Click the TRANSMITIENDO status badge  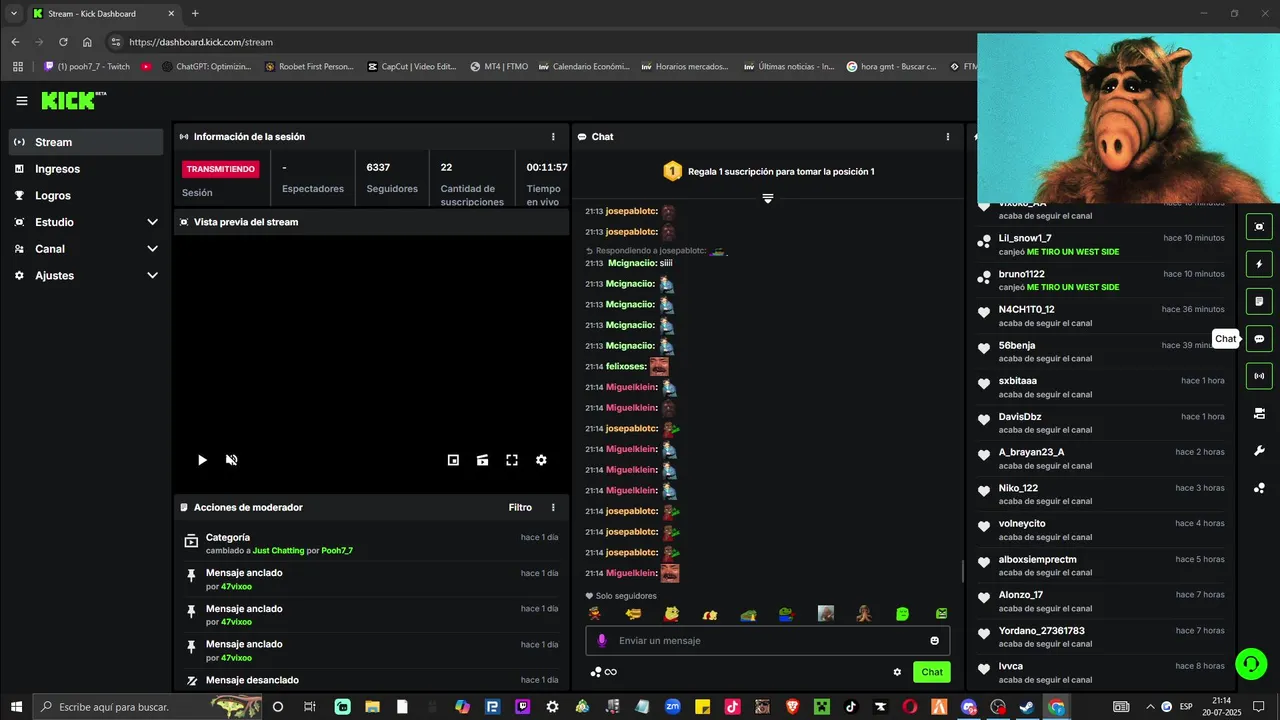(220, 169)
